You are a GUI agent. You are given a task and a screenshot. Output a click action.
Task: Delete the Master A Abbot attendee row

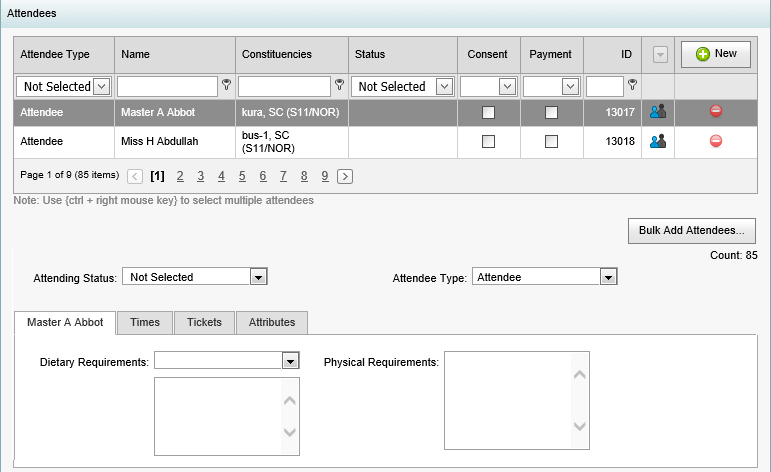[x=716, y=111]
